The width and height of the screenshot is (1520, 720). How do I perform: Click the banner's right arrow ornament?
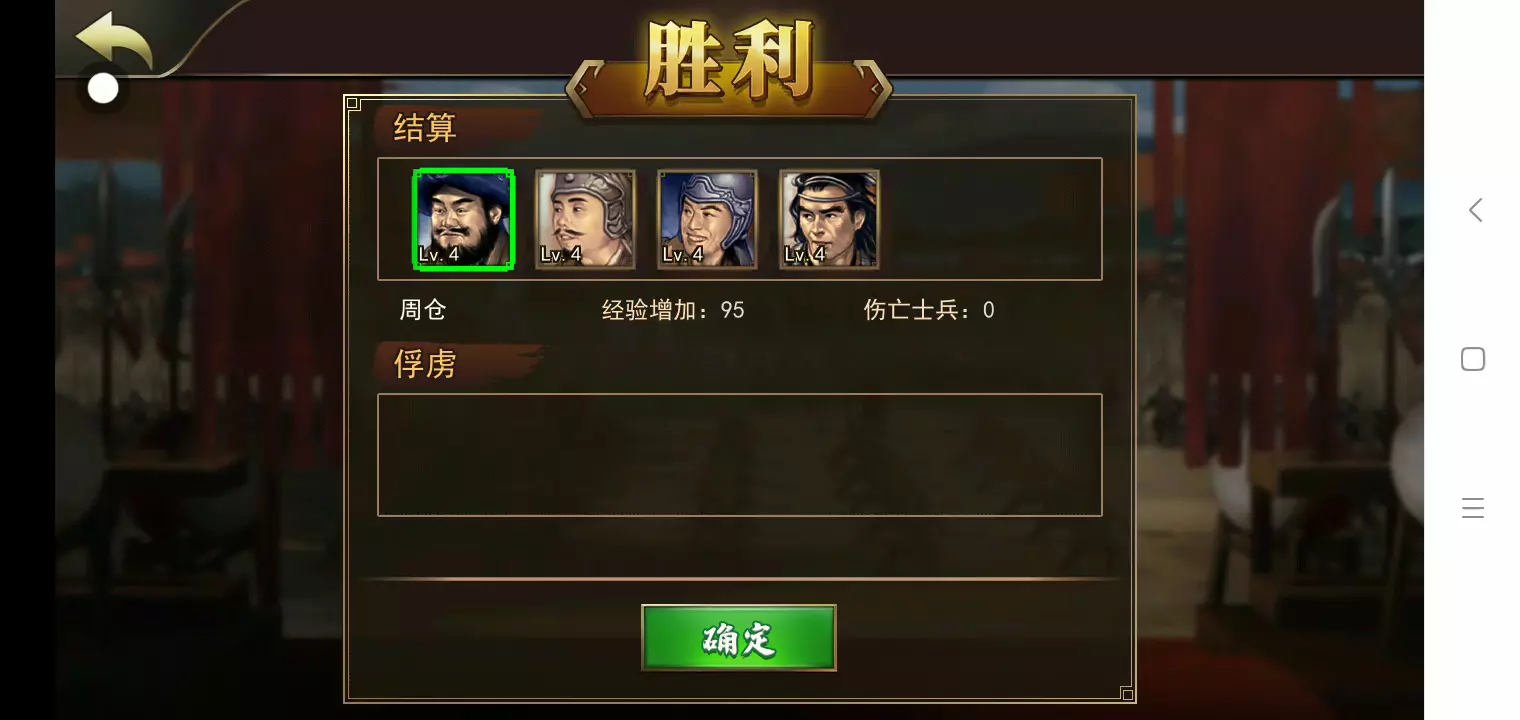pyautogui.click(x=875, y=89)
